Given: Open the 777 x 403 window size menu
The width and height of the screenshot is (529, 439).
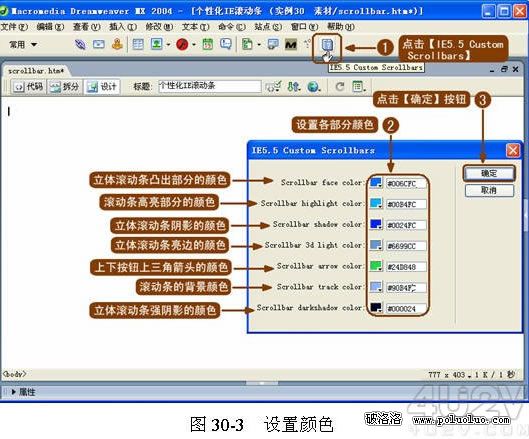Looking at the screenshot, I should pos(449,375).
